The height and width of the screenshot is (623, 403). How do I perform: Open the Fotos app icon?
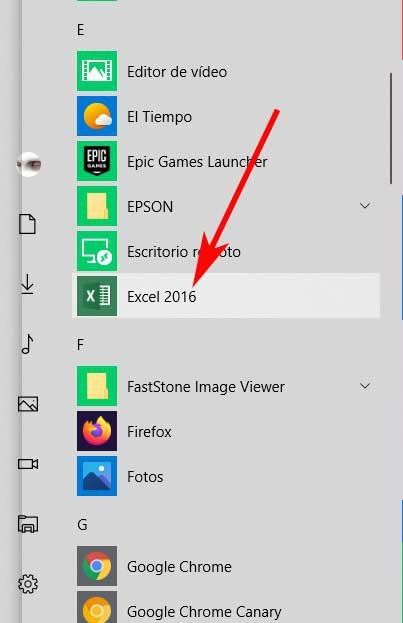click(97, 476)
